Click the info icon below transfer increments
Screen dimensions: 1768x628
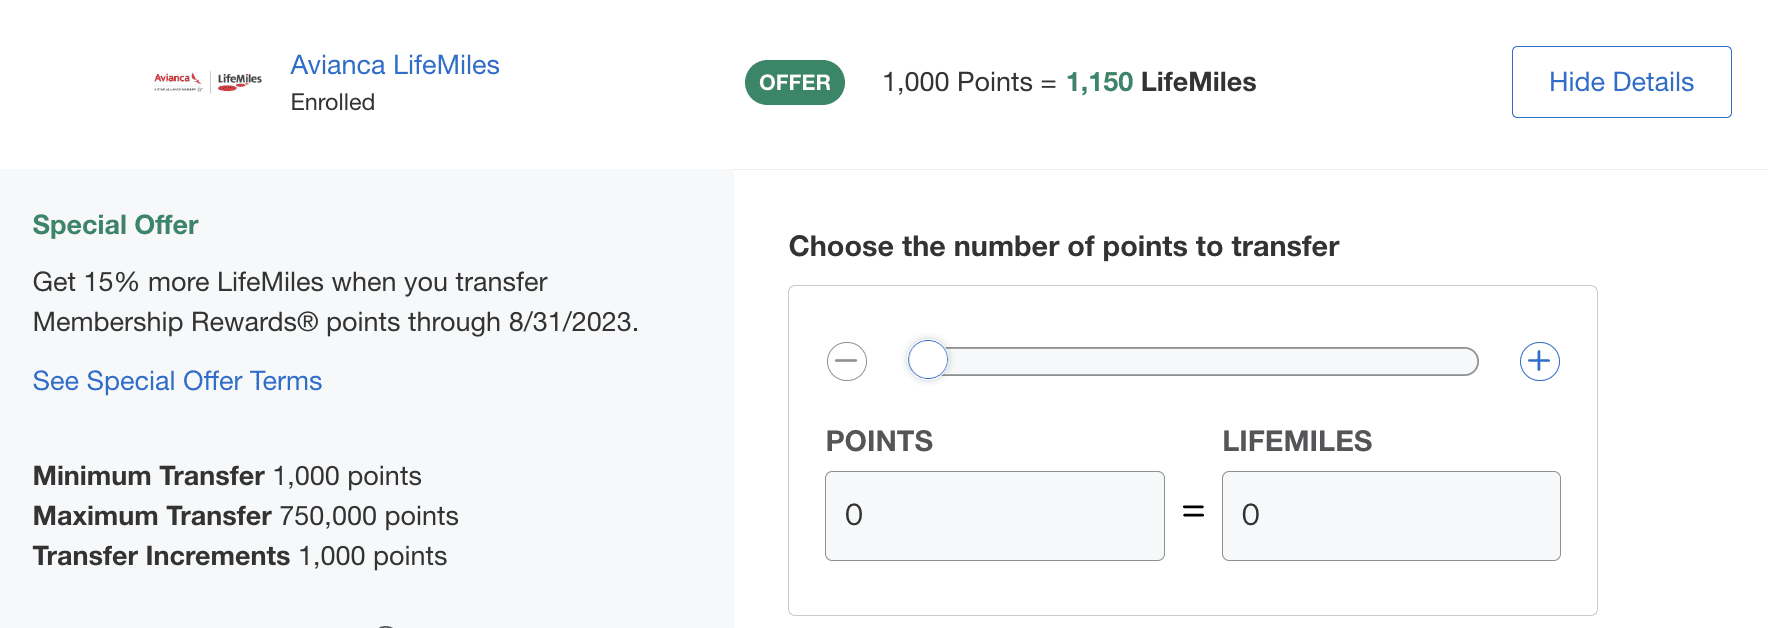[385, 624]
